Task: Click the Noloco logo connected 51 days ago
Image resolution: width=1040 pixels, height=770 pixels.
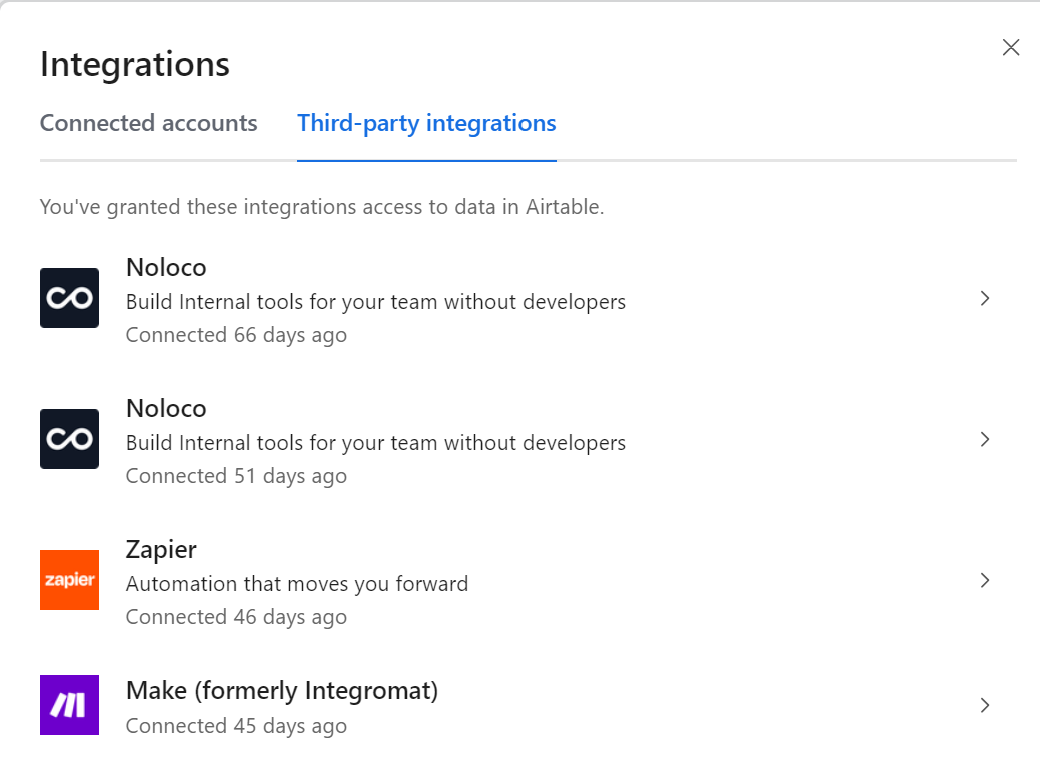Action: [x=69, y=439]
